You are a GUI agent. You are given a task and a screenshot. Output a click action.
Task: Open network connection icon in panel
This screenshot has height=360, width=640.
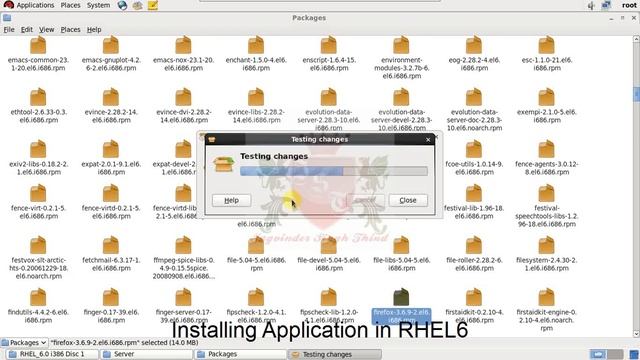pos(606,5)
